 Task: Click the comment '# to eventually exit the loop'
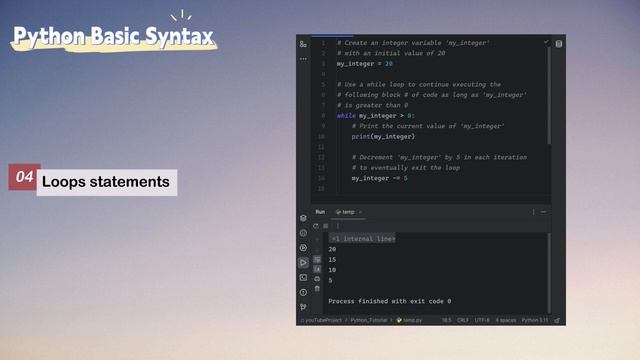pos(406,168)
